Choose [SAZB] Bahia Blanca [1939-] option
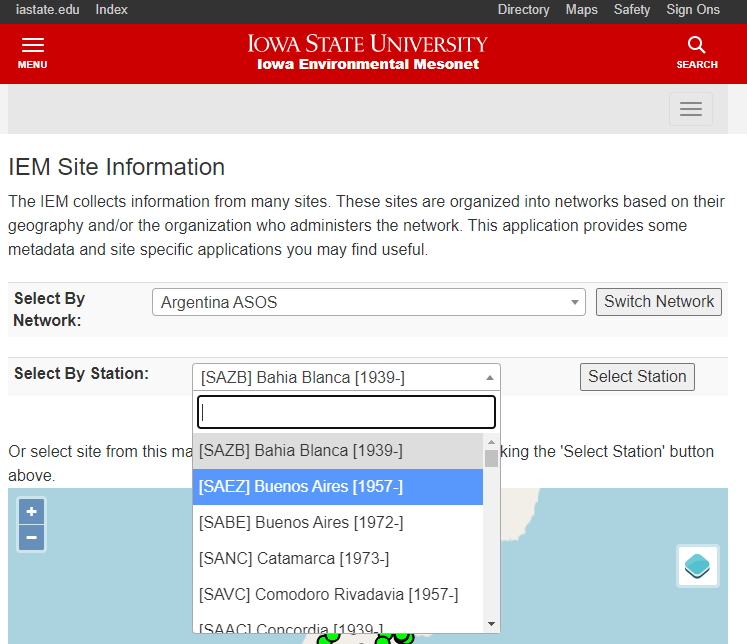This screenshot has height=644, width=747. [338, 451]
